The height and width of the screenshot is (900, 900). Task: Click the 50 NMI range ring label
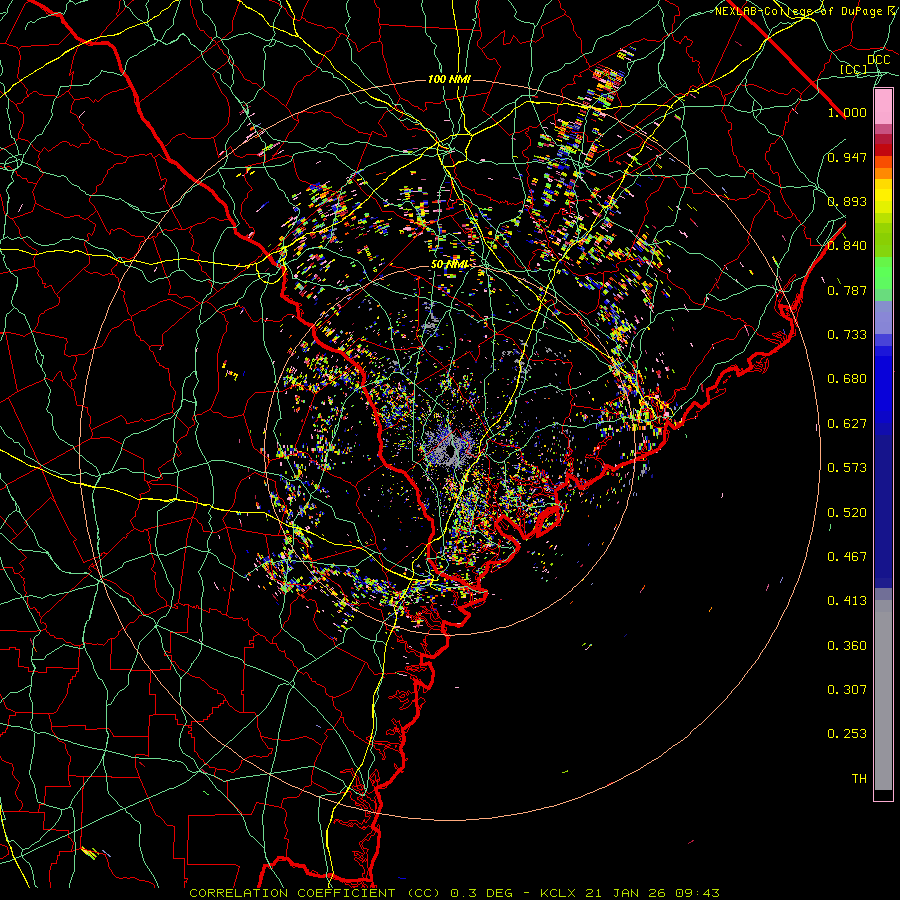pyautogui.click(x=450, y=265)
